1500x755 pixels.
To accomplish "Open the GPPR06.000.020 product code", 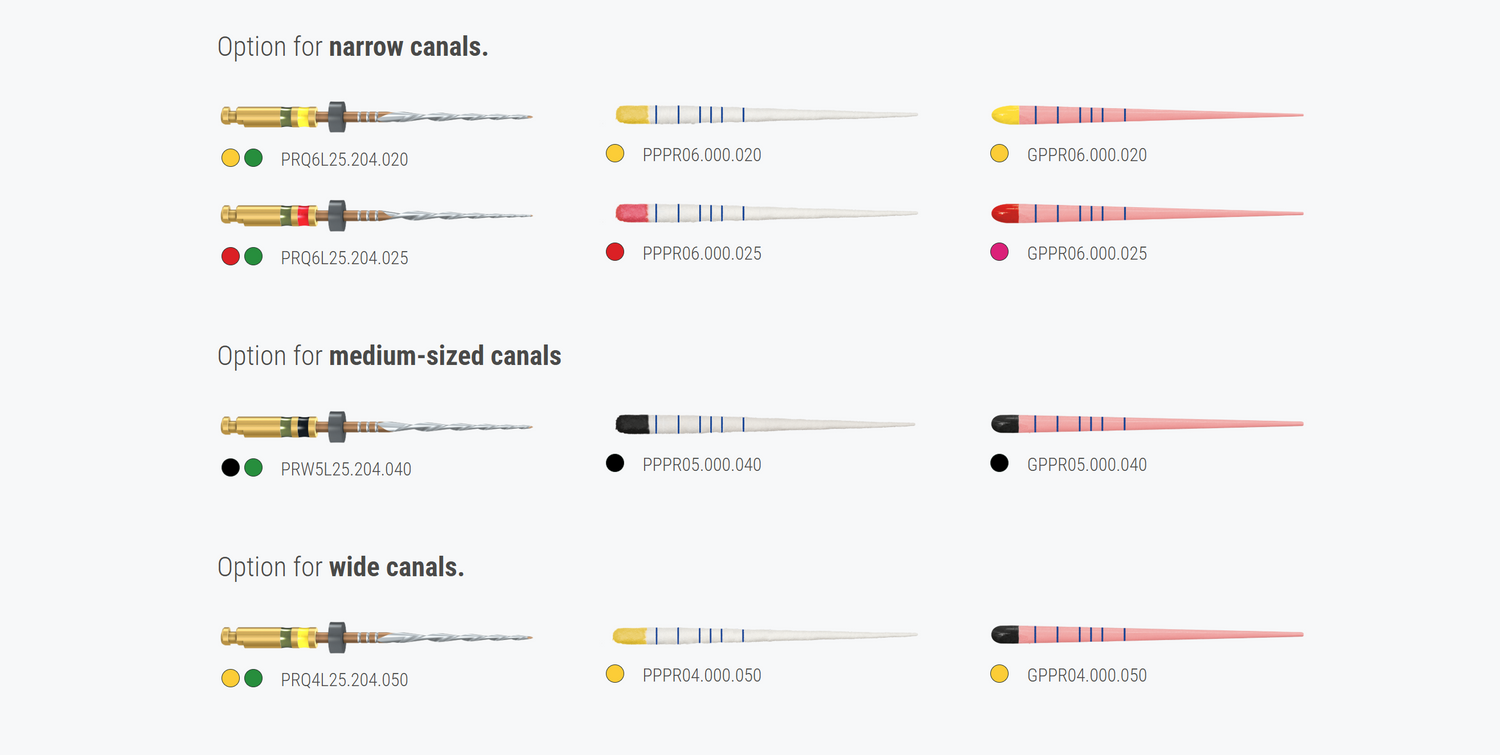I will pyautogui.click(x=1086, y=155).
